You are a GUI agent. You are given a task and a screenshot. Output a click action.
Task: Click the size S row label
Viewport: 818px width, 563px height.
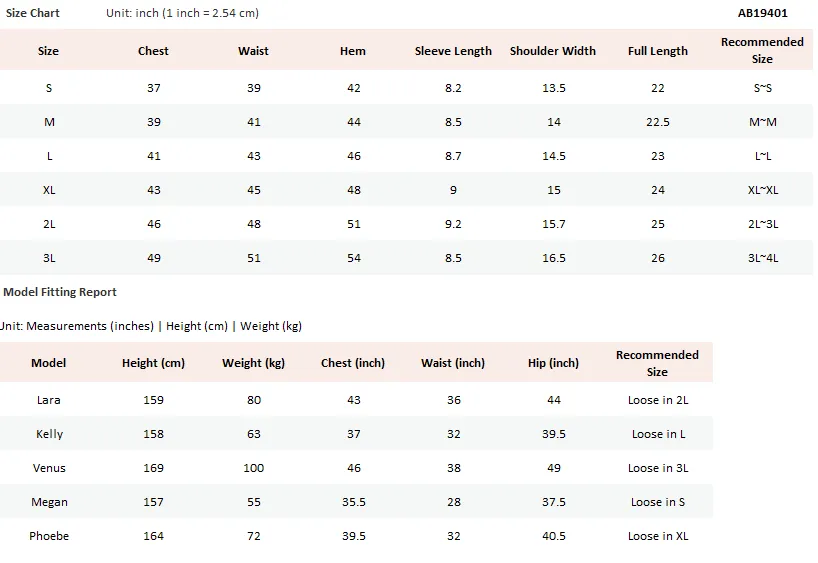[x=49, y=88]
